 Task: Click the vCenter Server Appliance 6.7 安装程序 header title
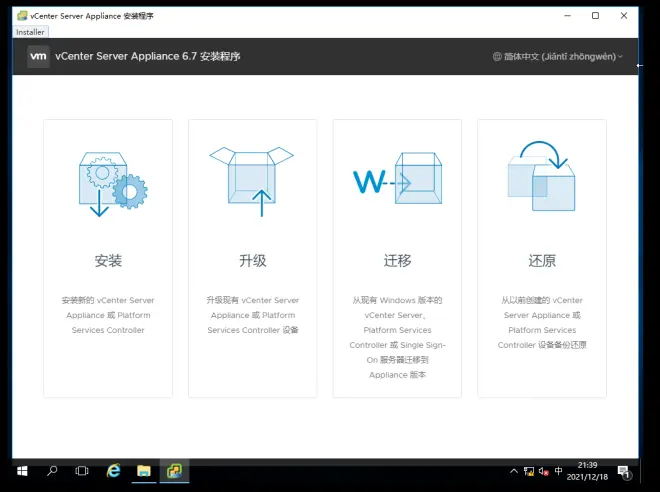148,56
